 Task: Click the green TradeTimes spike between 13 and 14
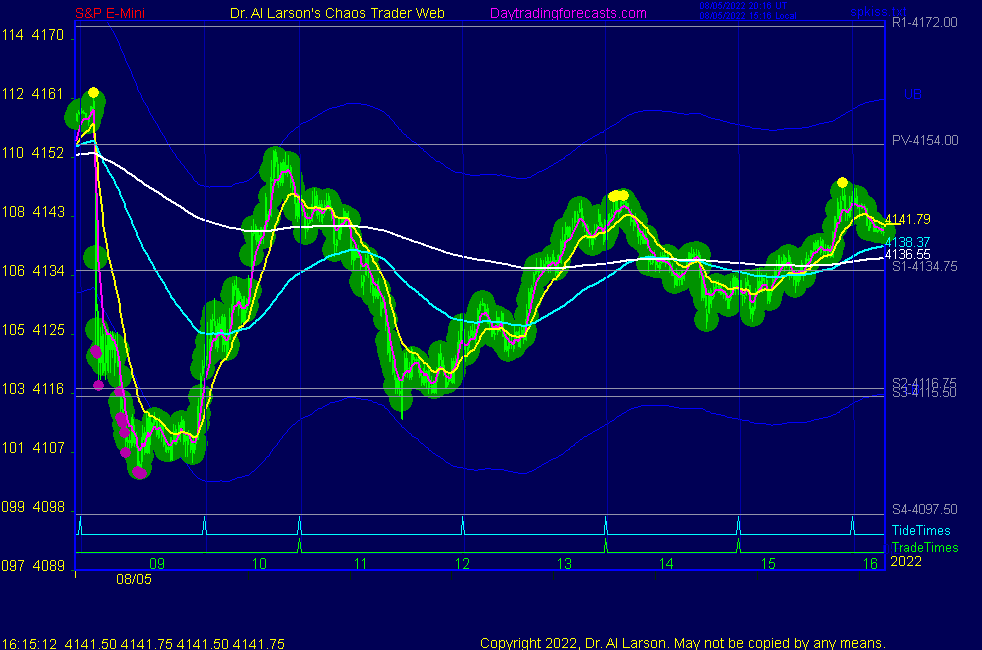(x=606, y=545)
